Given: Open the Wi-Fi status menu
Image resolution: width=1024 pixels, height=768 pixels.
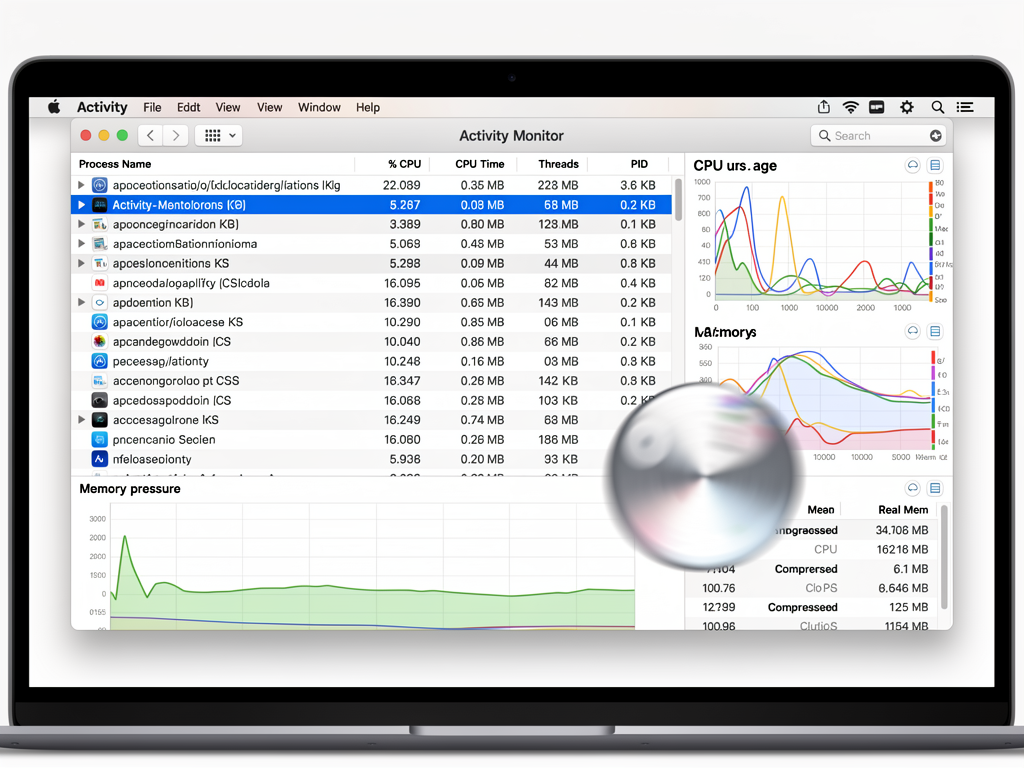Looking at the screenshot, I should pyautogui.click(x=850, y=107).
